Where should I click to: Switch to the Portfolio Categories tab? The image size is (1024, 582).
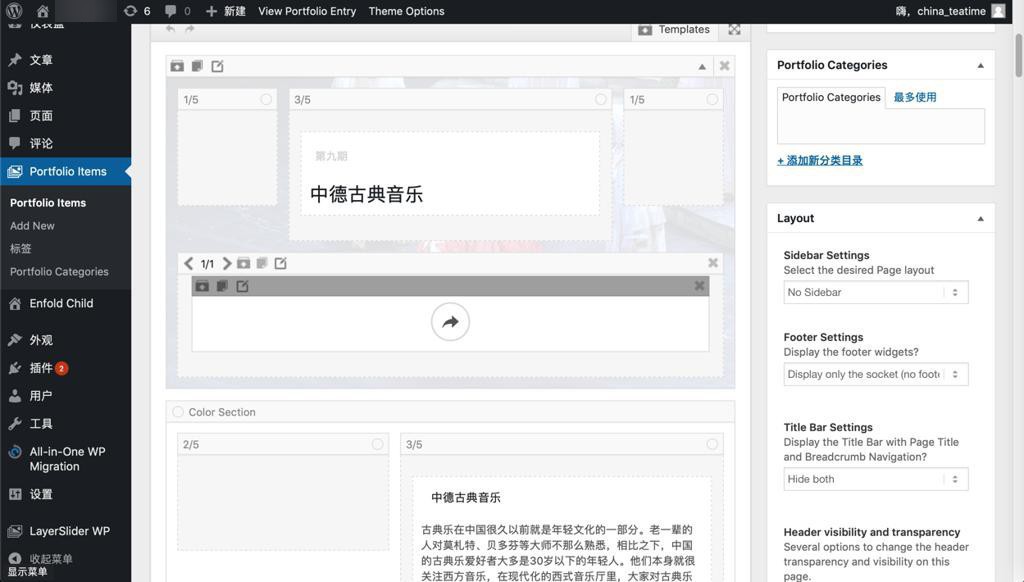point(831,97)
